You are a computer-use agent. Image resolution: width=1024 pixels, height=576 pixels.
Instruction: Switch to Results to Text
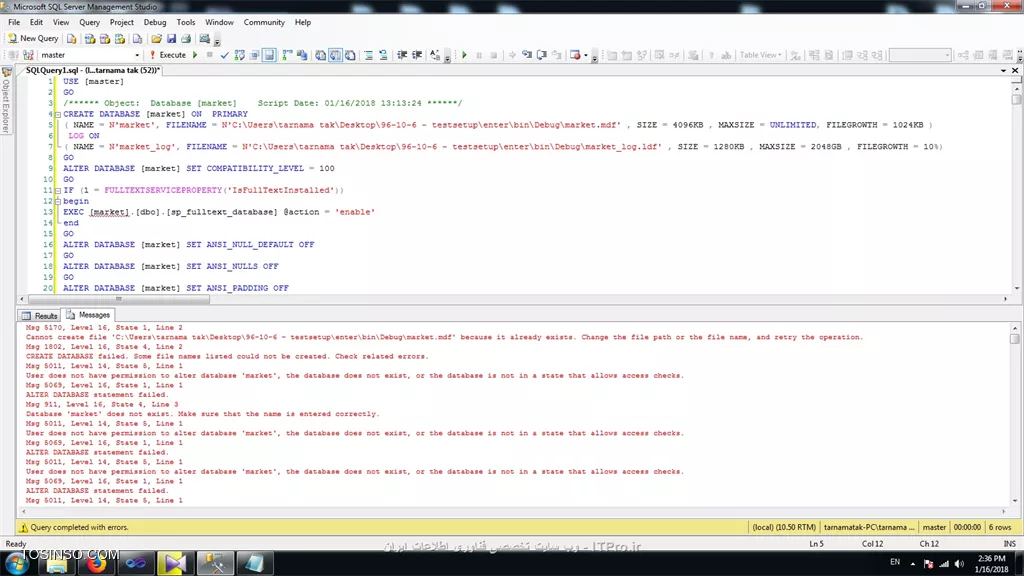point(321,56)
